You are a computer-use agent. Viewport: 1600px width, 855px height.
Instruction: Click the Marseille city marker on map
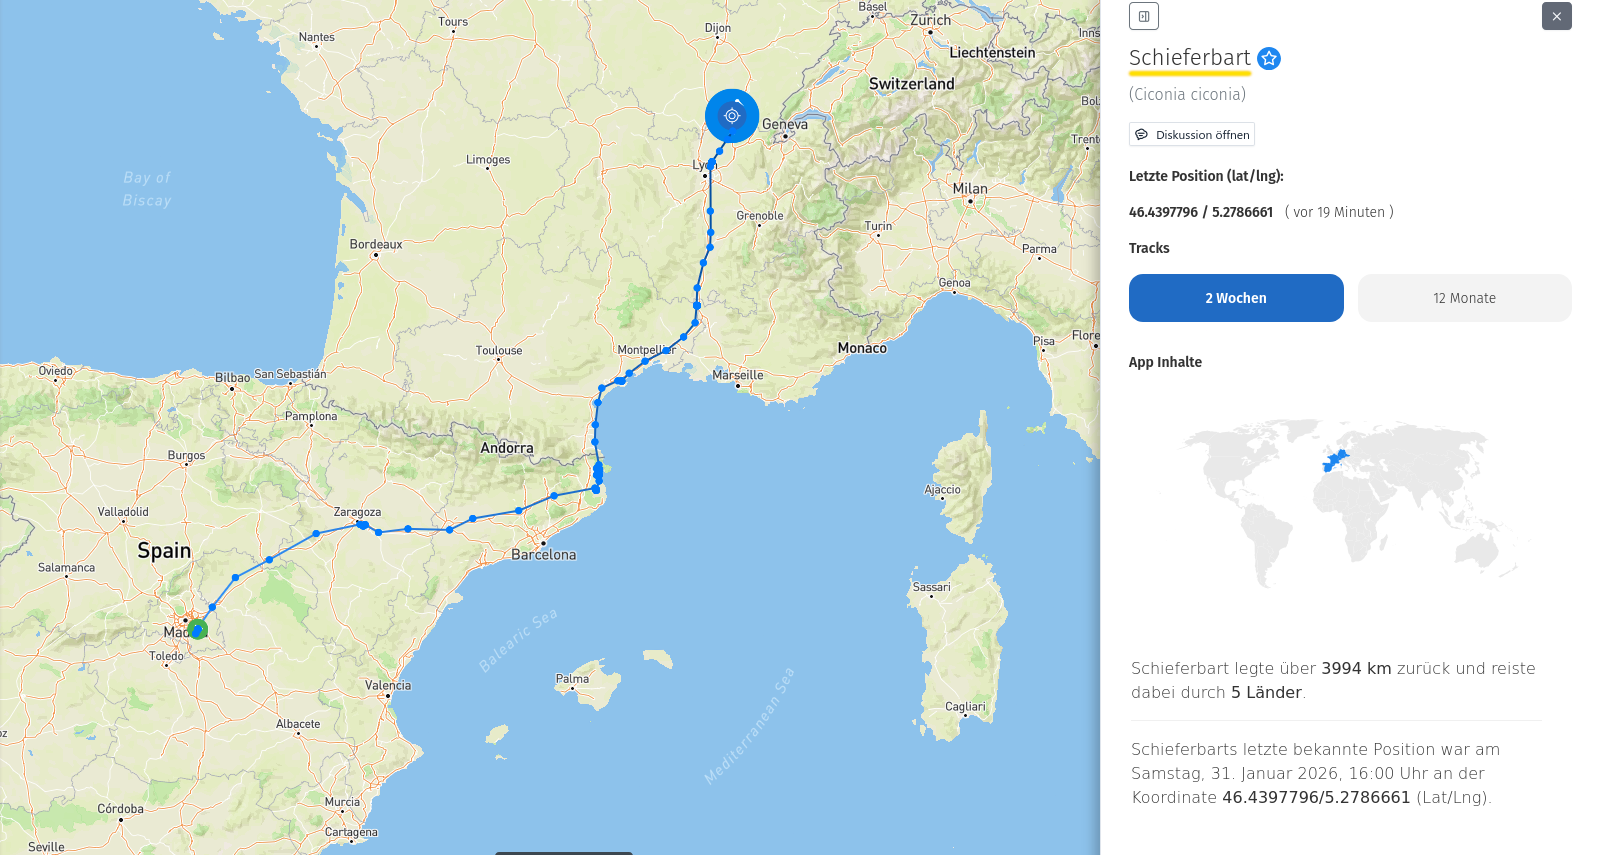tap(738, 385)
